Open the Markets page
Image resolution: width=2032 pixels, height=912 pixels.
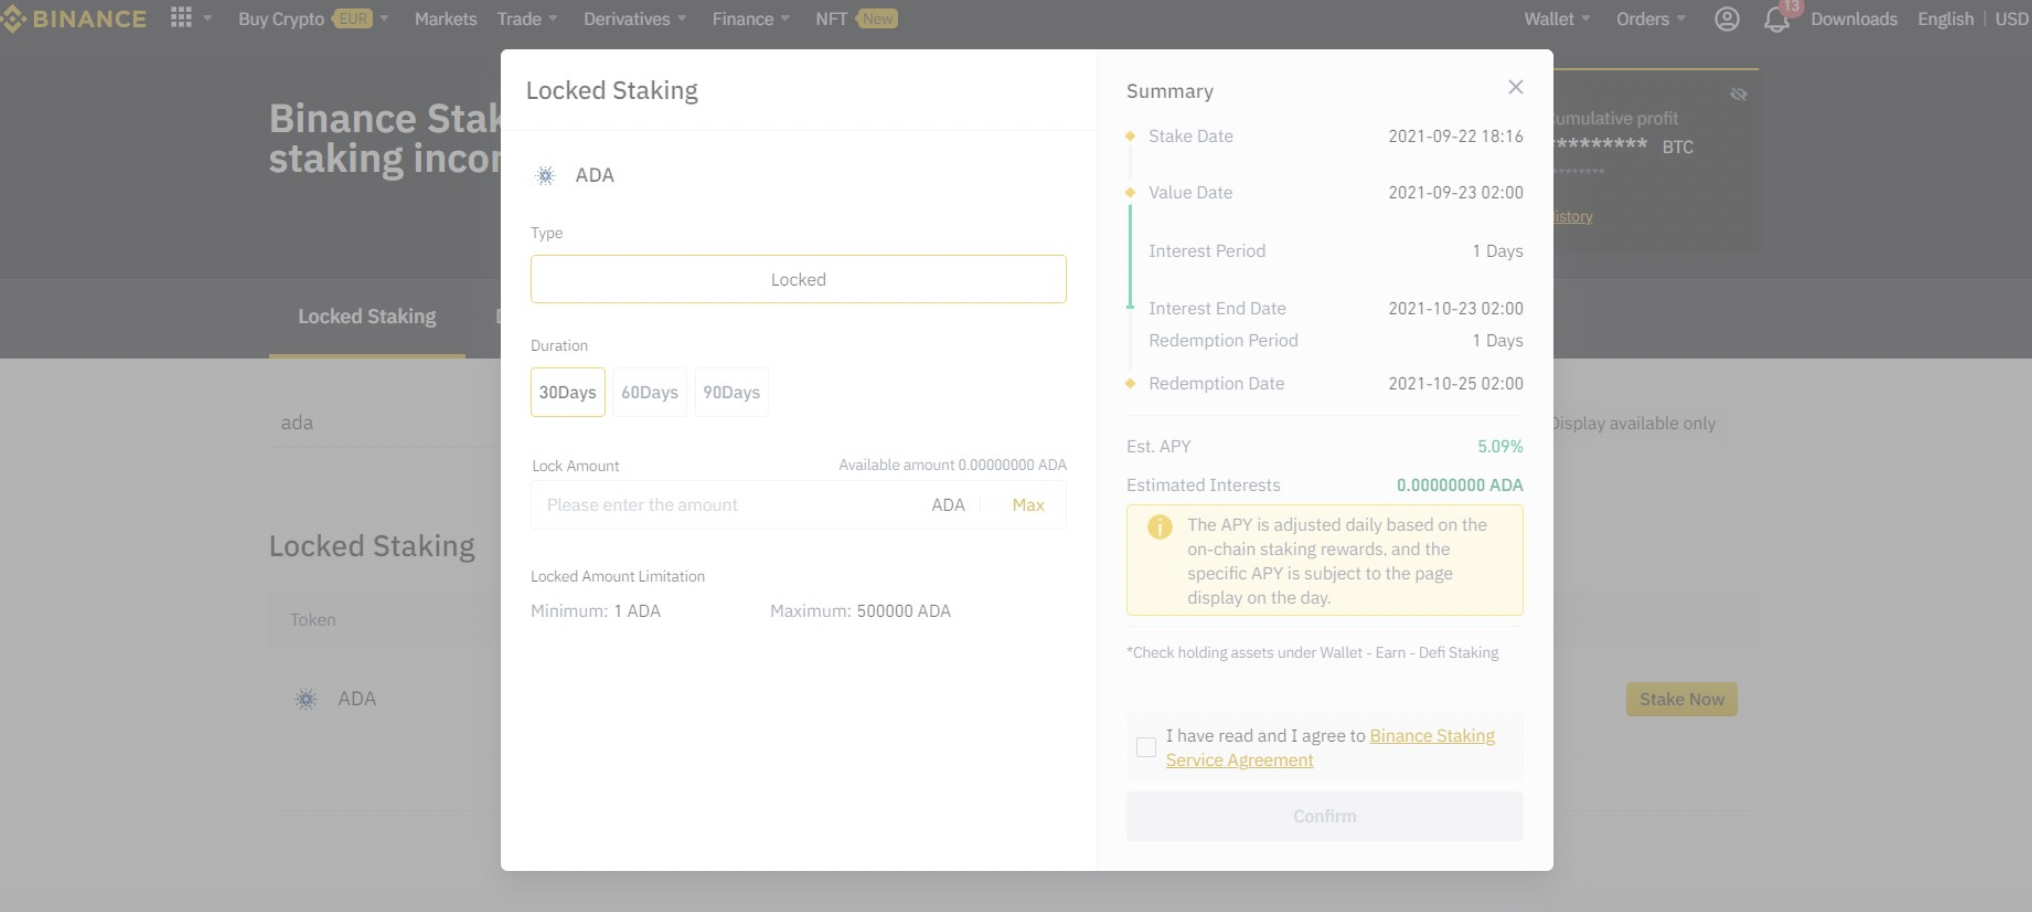point(446,19)
